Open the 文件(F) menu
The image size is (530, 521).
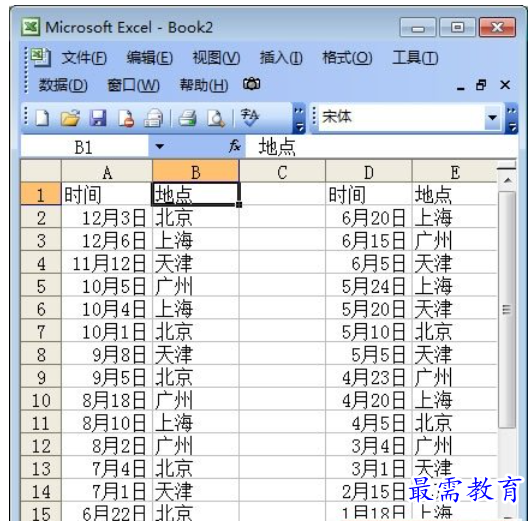pos(84,57)
